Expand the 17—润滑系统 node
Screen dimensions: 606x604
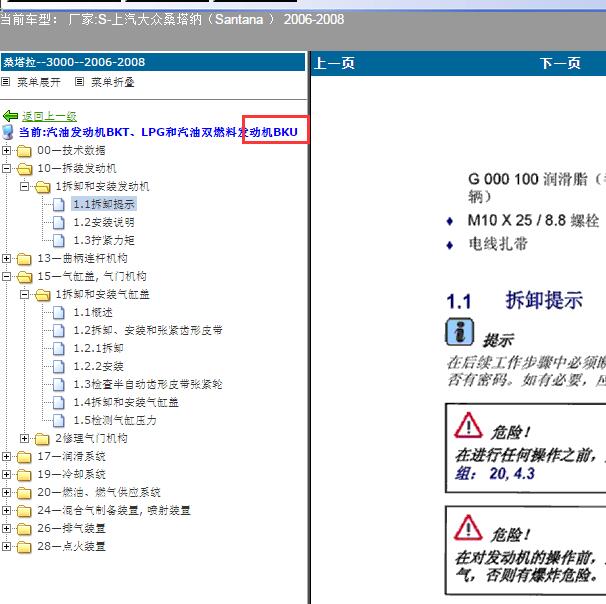tap(7, 456)
